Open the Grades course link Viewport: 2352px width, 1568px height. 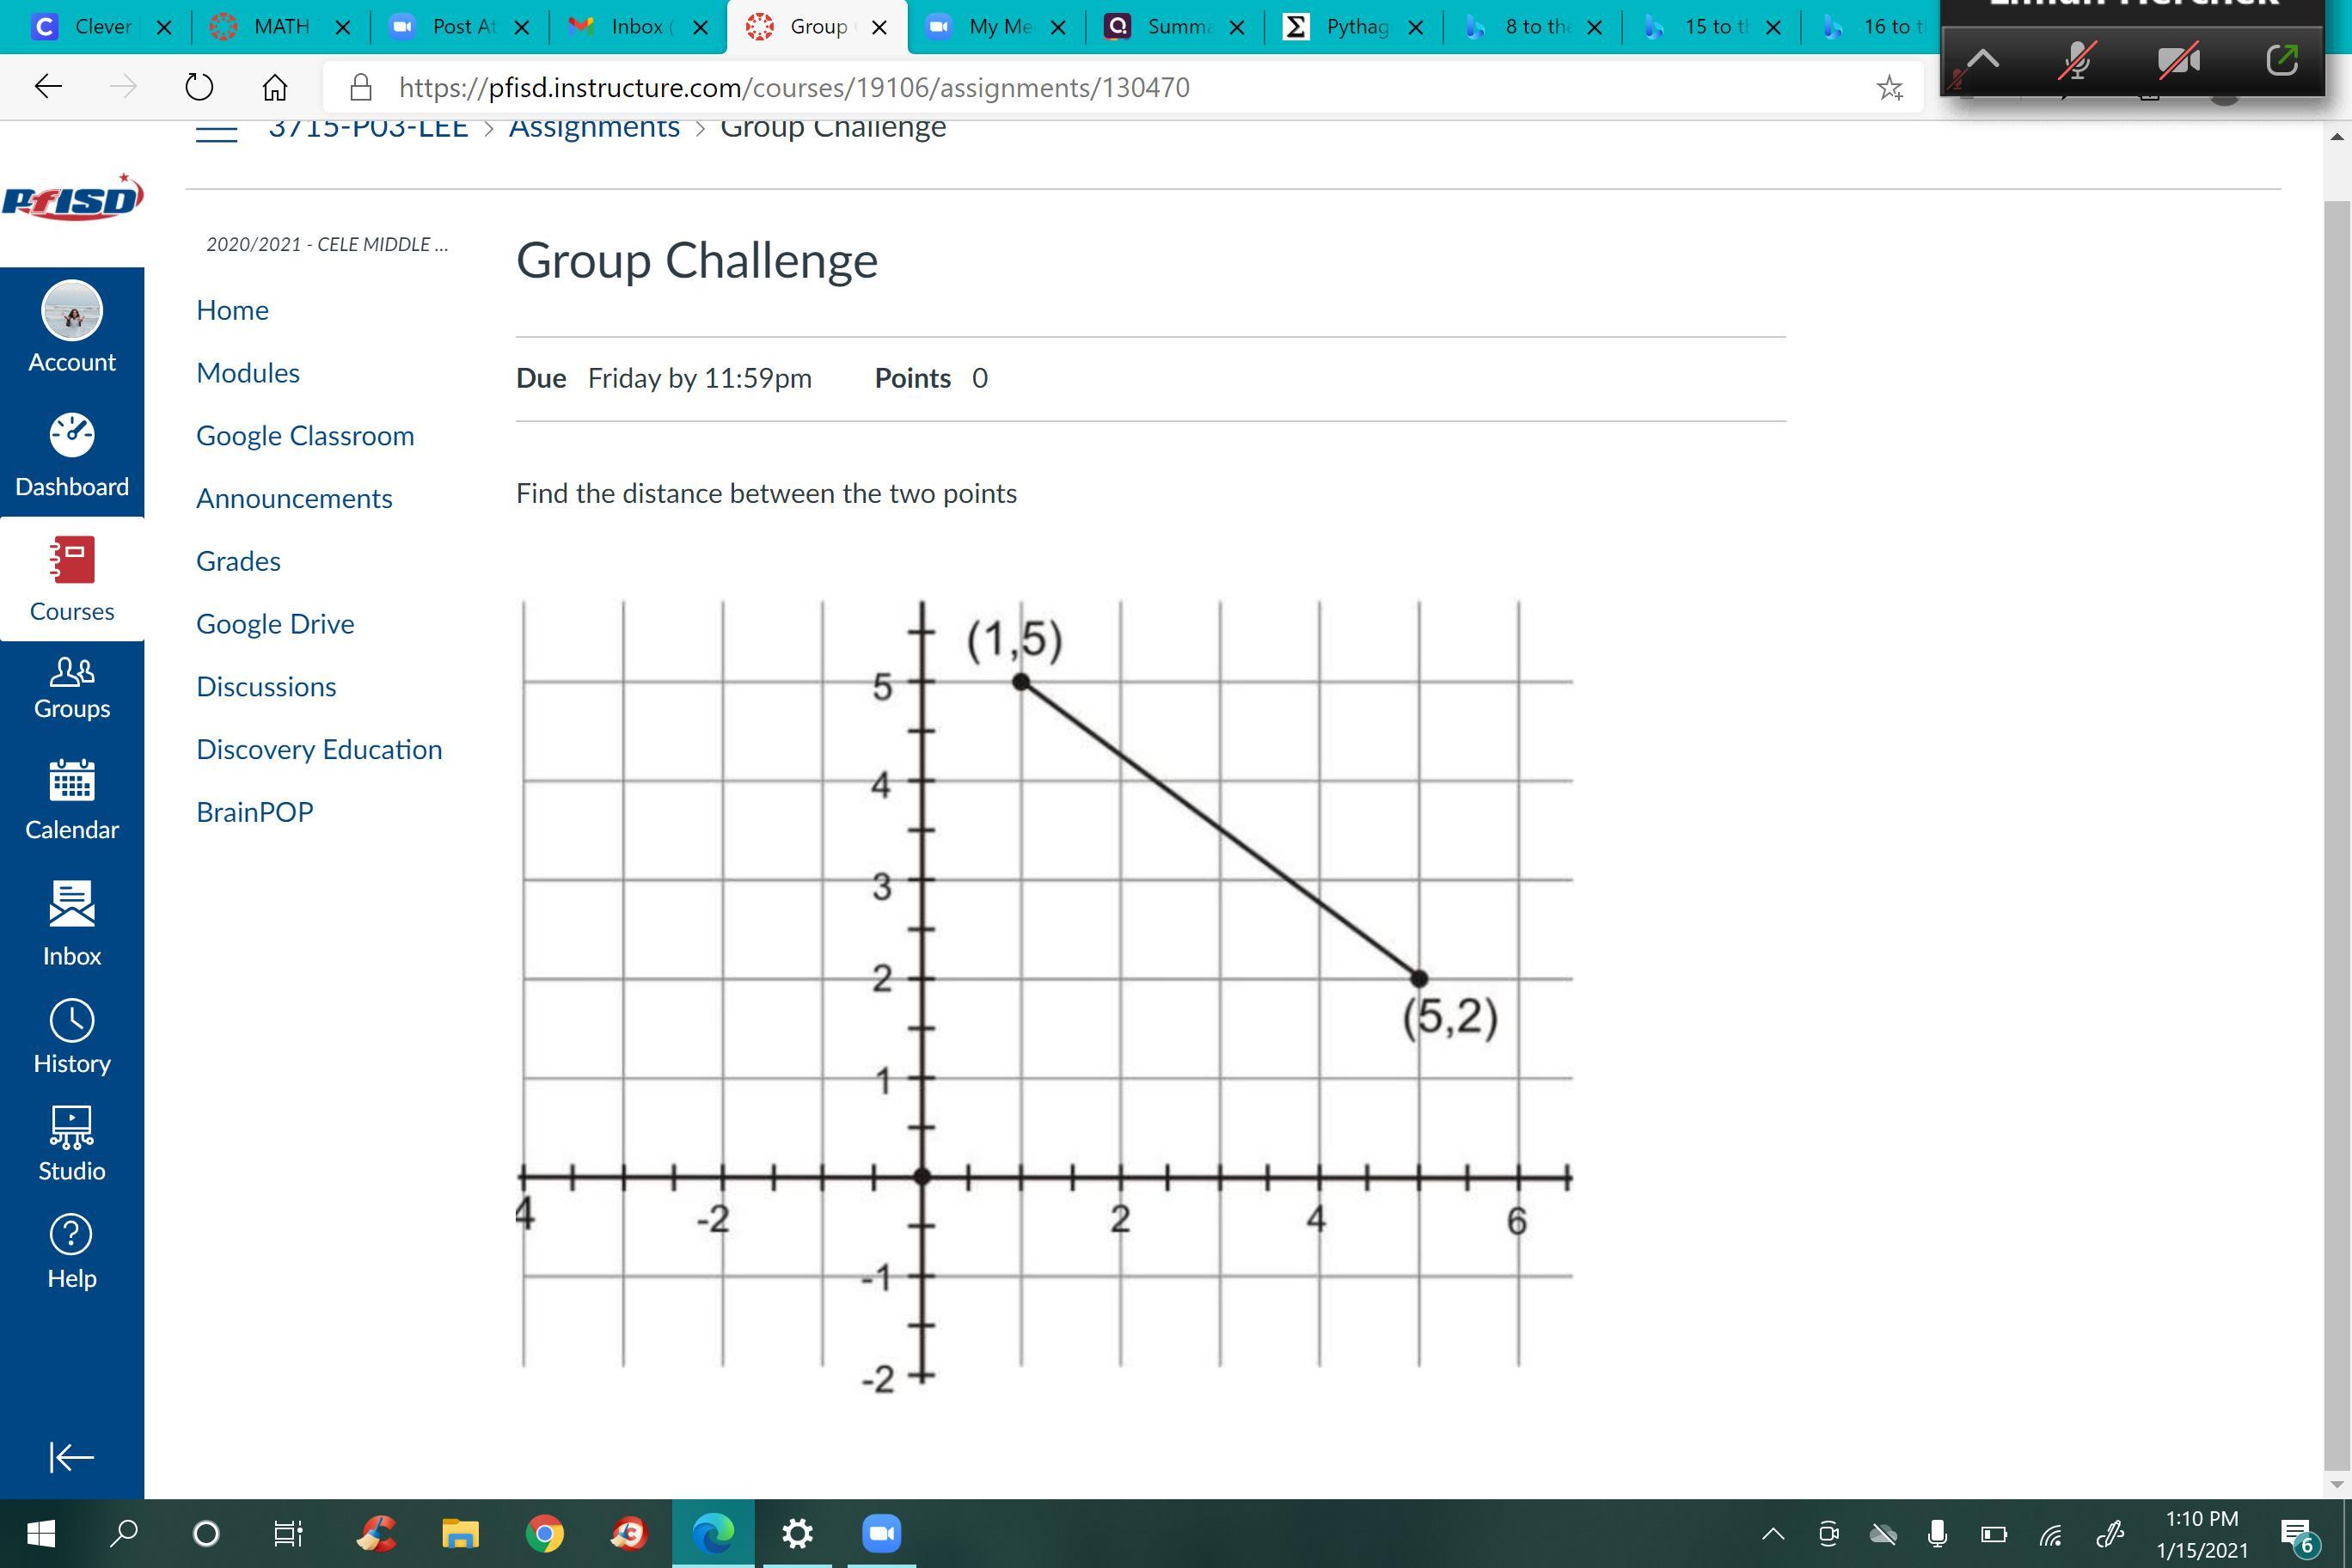[x=238, y=561]
